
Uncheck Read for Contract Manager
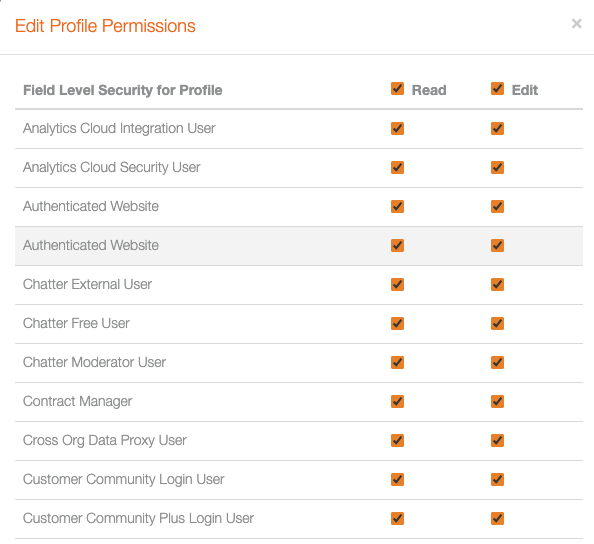coord(397,402)
